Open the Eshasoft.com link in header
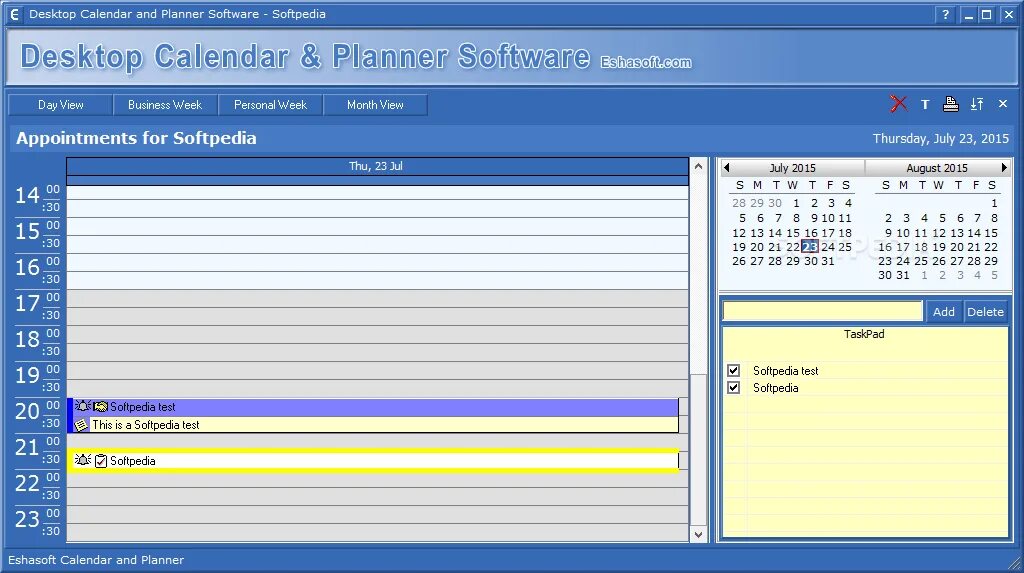The height and width of the screenshot is (573, 1024). point(646,62)
